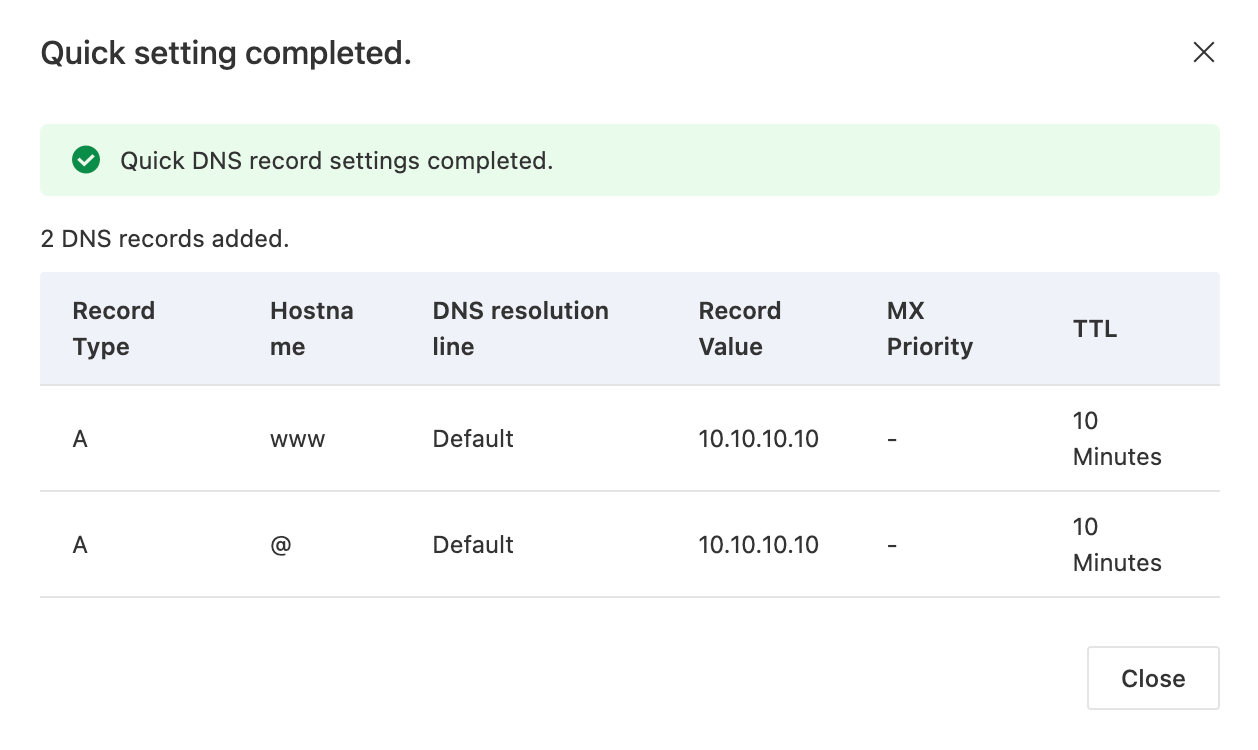Click the MX Priority column header
Screen dimensions: 1258x750
(929, 329)
